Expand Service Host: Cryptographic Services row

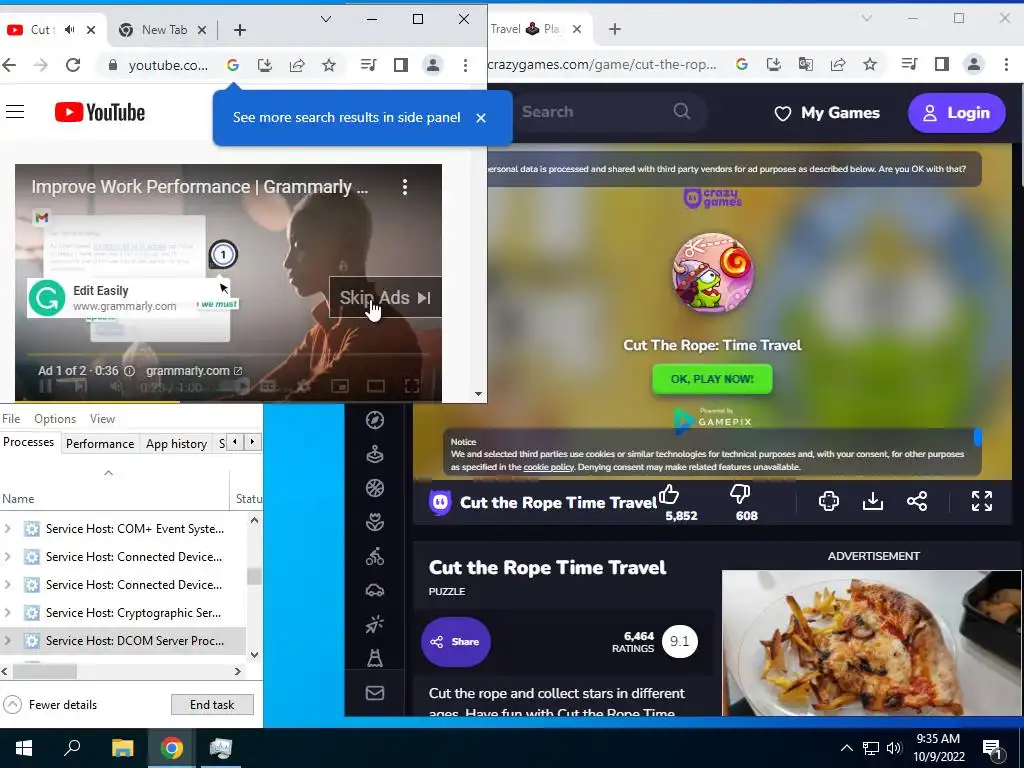(x=8, y=613)
